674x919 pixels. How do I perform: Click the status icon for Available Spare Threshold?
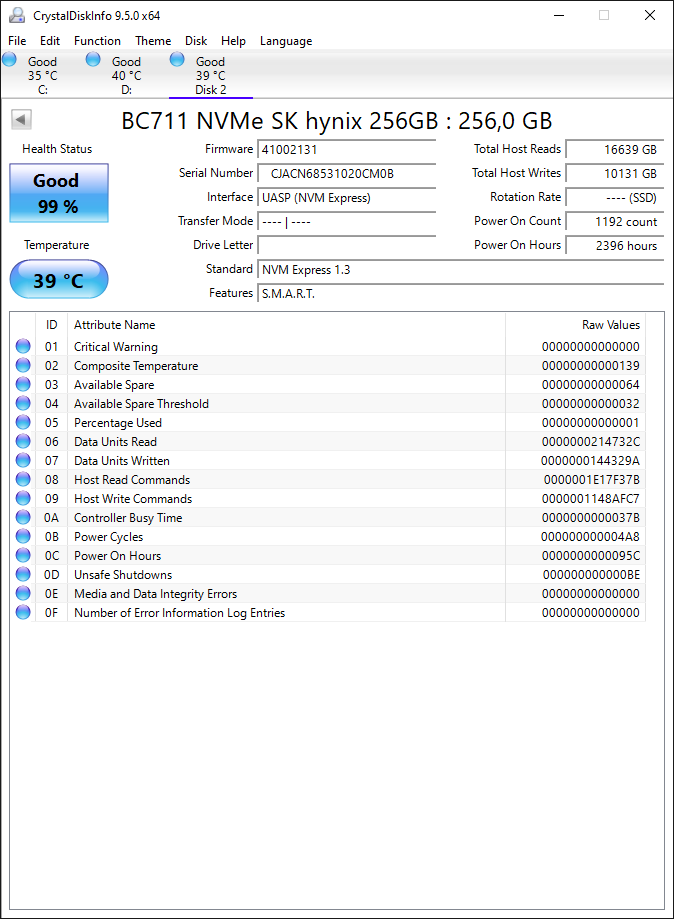[23, 403]
